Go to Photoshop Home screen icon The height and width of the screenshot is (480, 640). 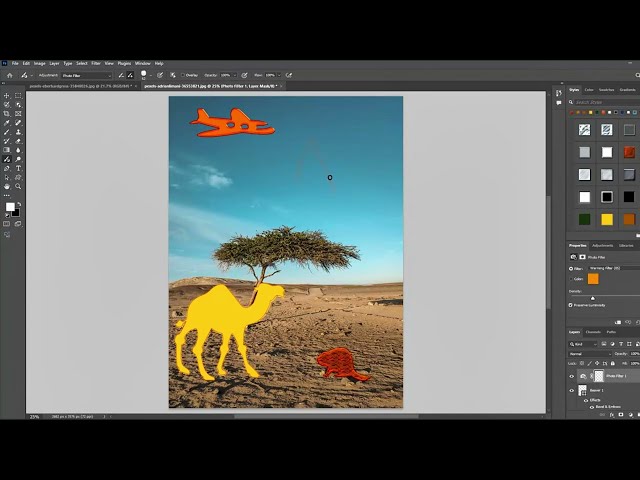[x=10, y=75]
